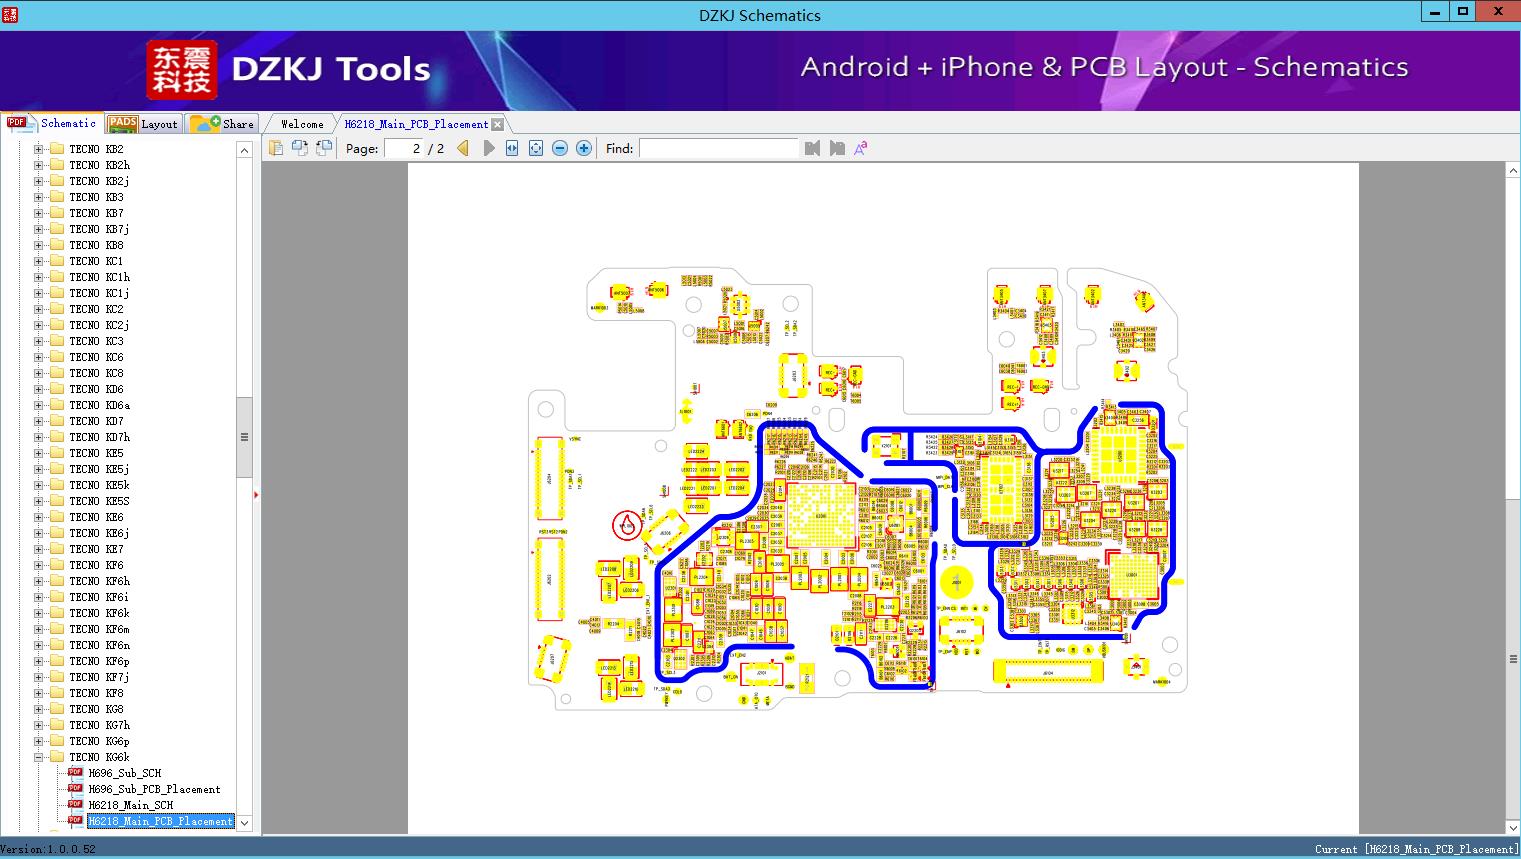Click the find previous icon
Image resolution: width=1521 pixels, height=859 pixels.
tap(812, 148)
